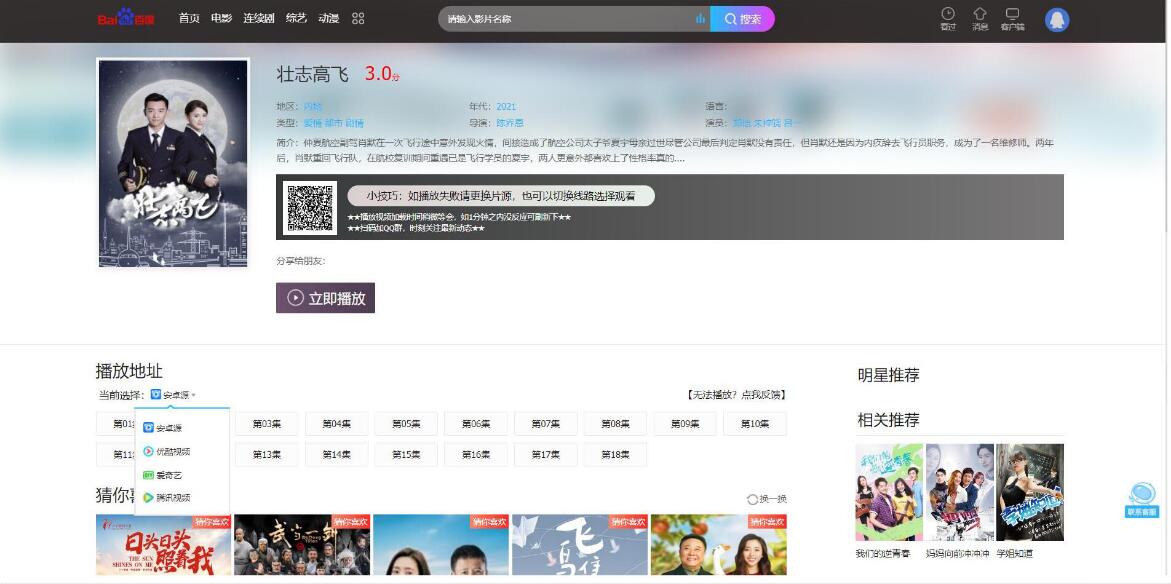Open the 学姐知道 related poster
Screen dimensions: 1171x584
pos(1030,492)
